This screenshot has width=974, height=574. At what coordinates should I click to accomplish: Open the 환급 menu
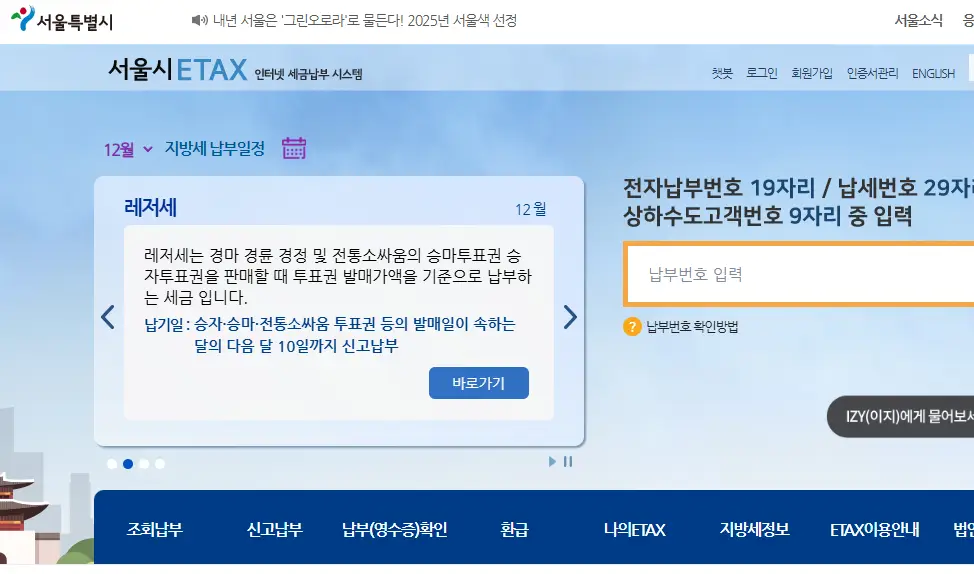tap(514, 529)
